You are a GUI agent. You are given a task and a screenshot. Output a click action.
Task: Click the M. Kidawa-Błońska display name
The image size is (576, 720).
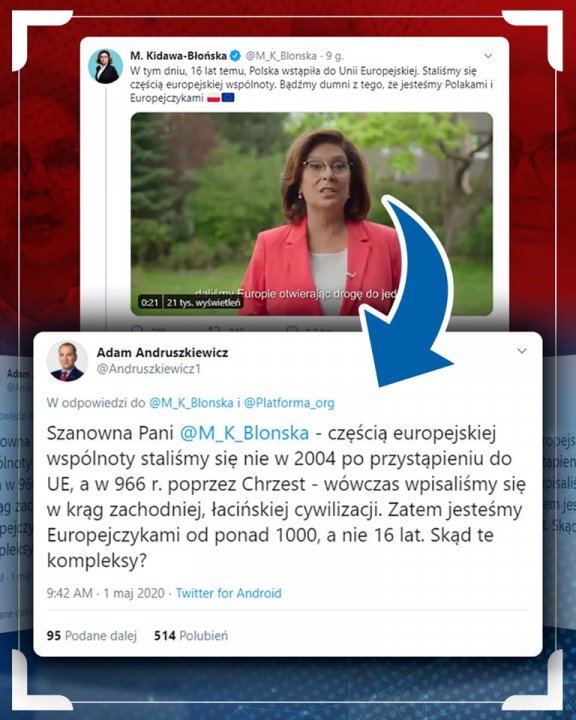click(178, 56)
